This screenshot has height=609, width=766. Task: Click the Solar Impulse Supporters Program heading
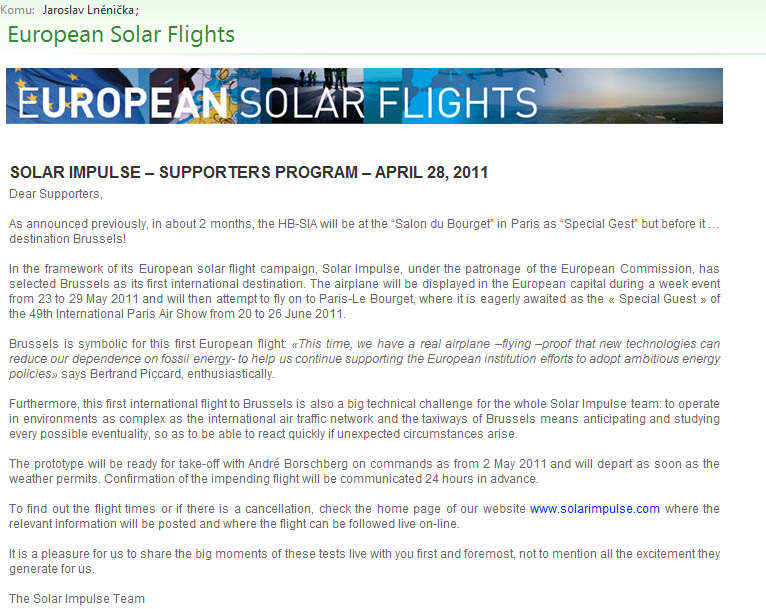249,172
